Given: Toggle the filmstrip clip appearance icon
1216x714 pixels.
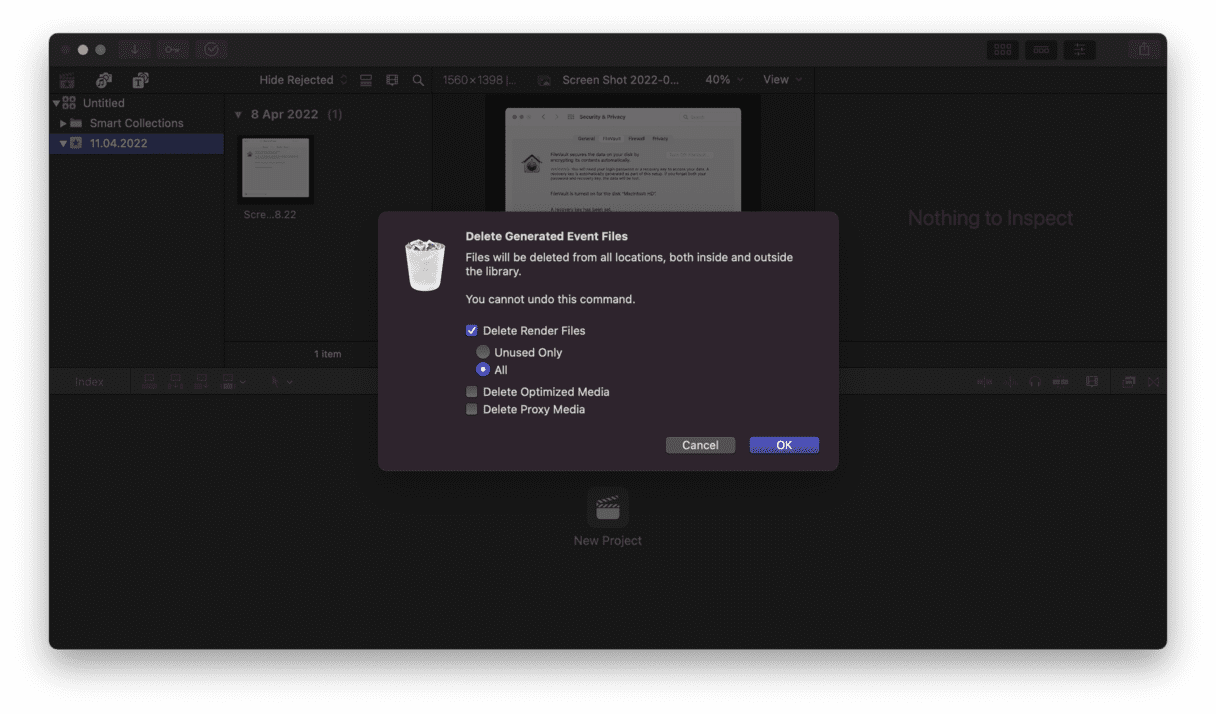Looking at the screenshot, I should (x=392, y=80).
